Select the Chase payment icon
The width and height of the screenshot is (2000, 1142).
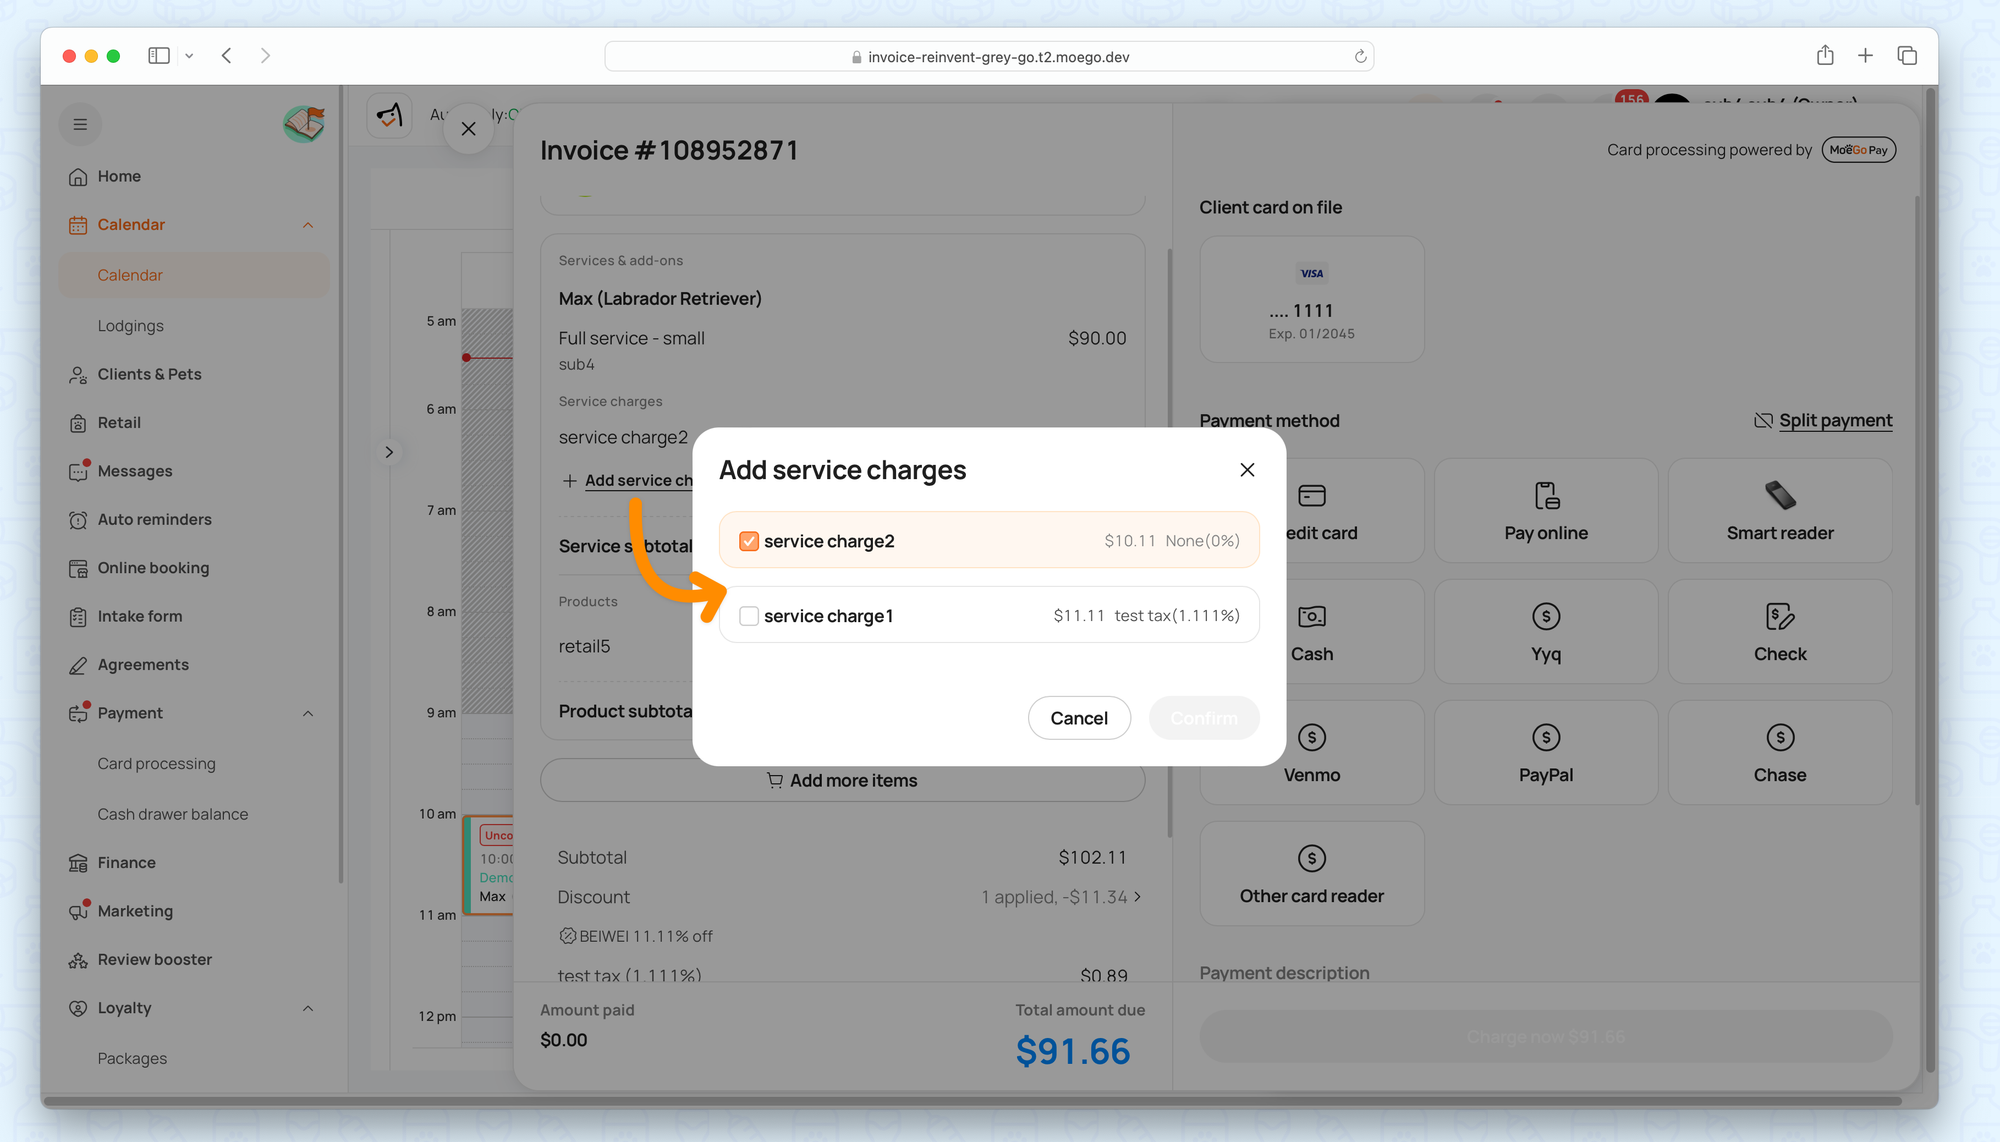point(1780,738)
